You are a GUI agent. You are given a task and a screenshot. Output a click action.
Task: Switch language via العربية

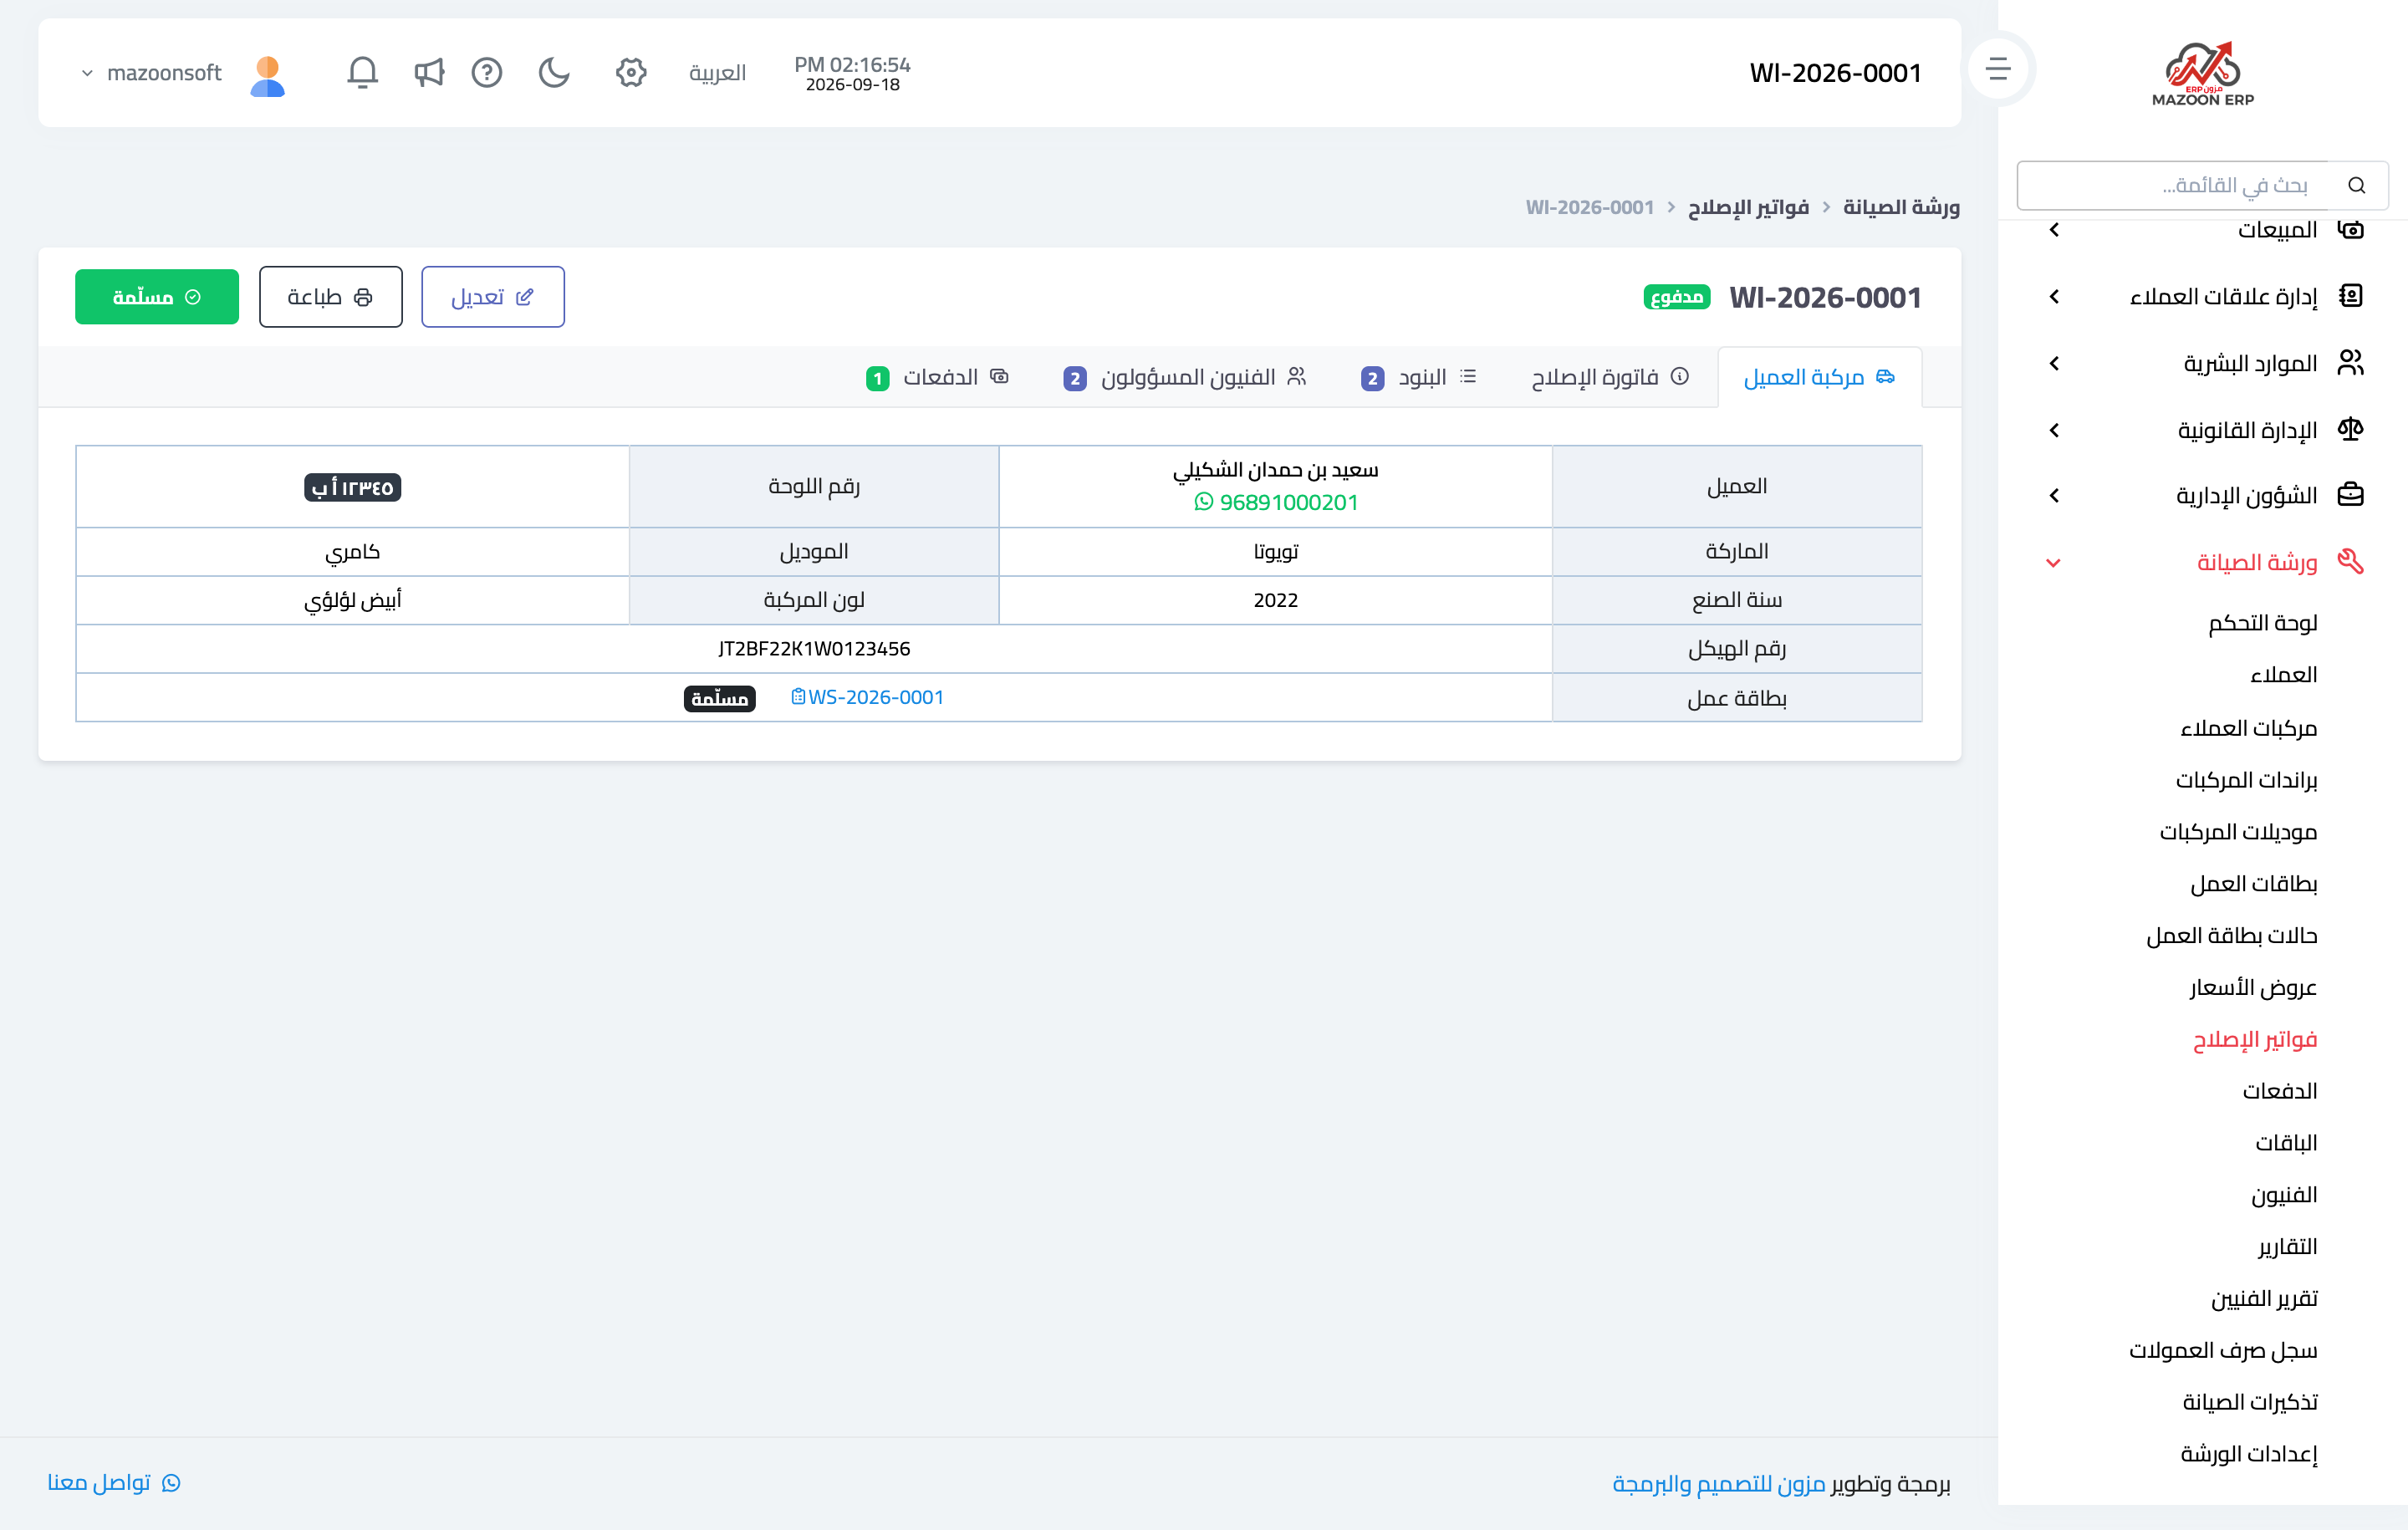pos(717,73)
